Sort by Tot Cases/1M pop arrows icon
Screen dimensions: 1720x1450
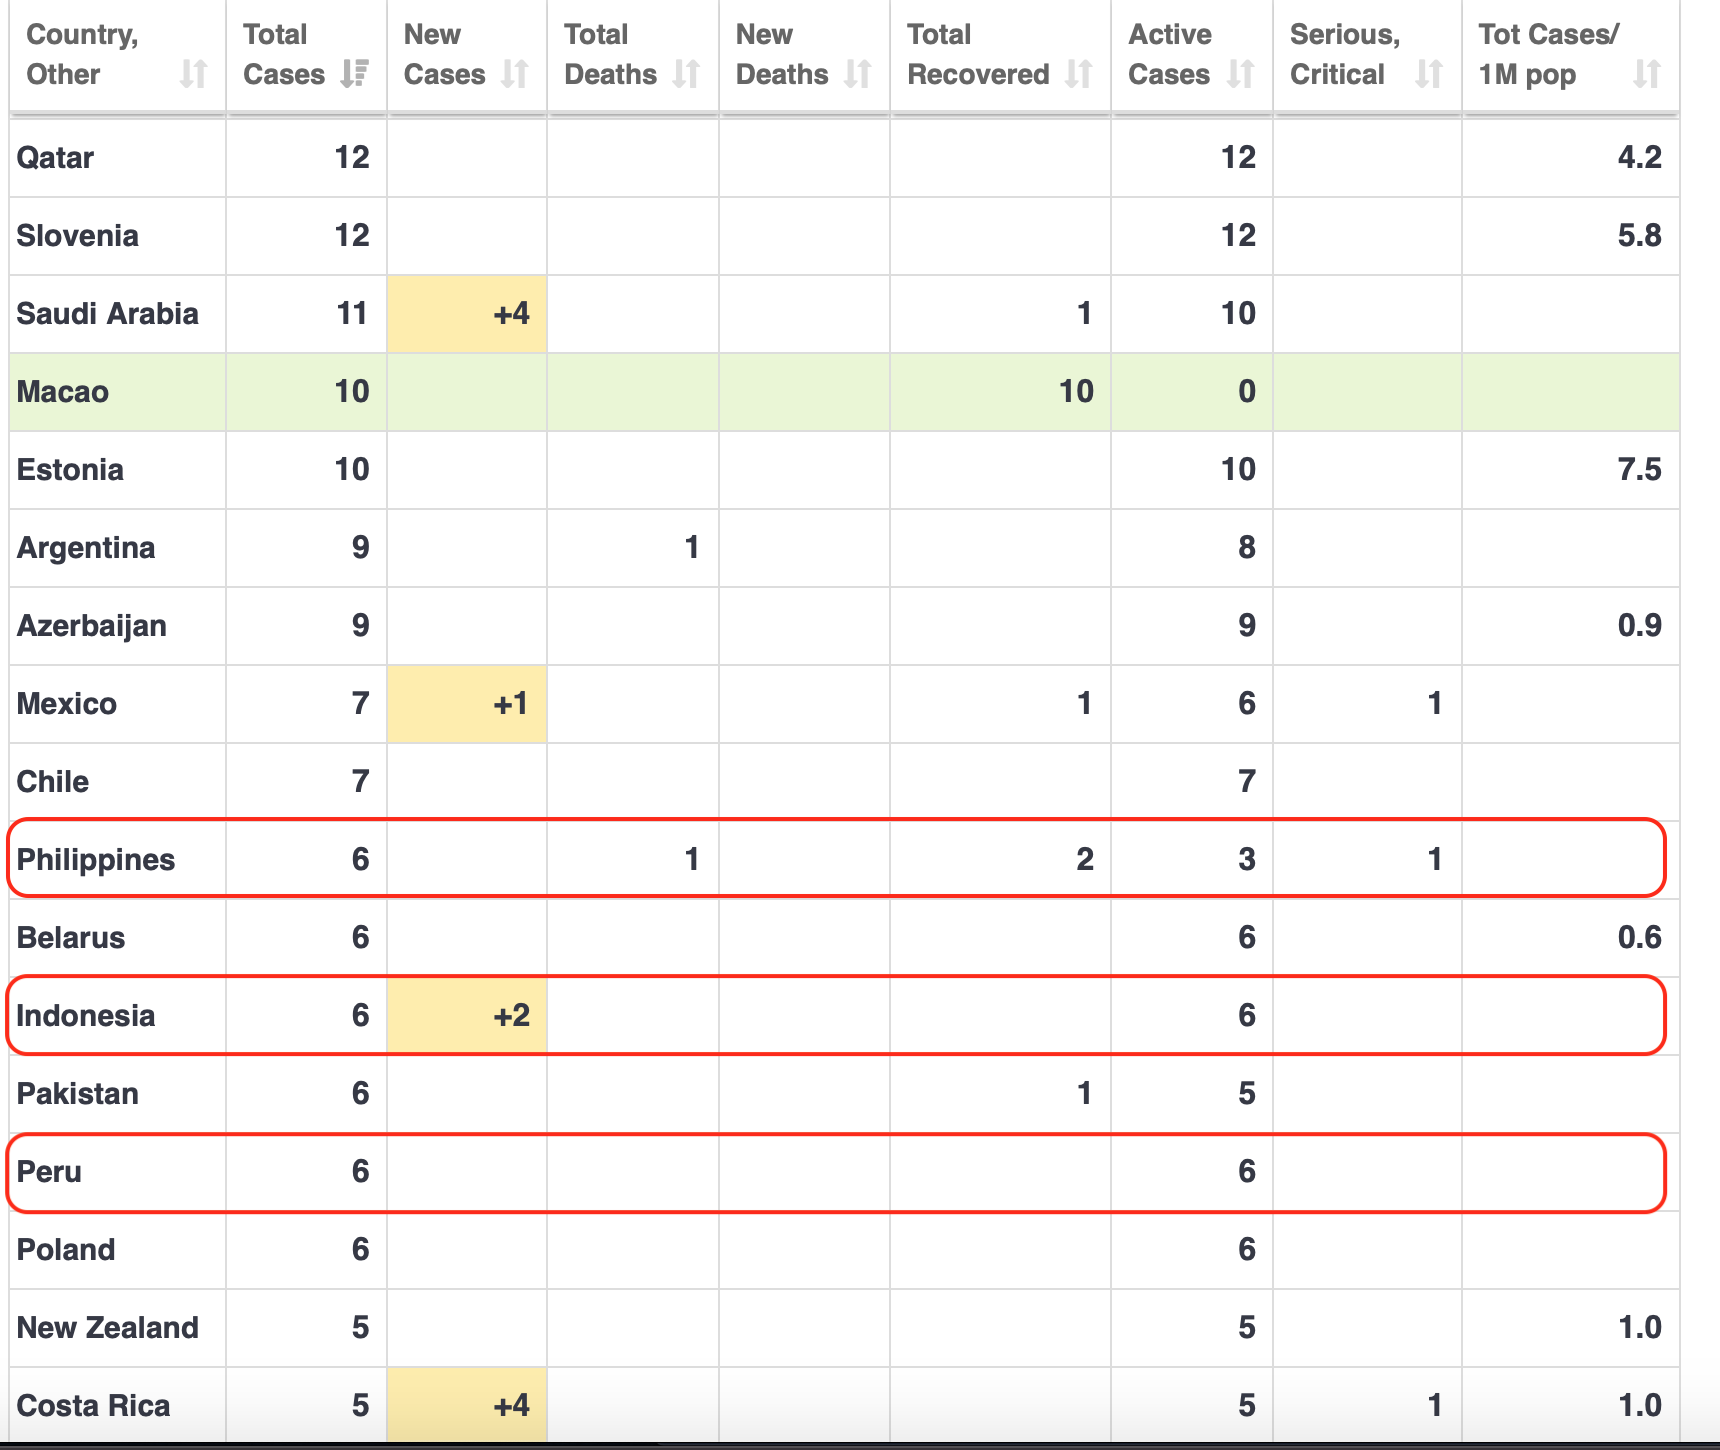(1647, 74)
